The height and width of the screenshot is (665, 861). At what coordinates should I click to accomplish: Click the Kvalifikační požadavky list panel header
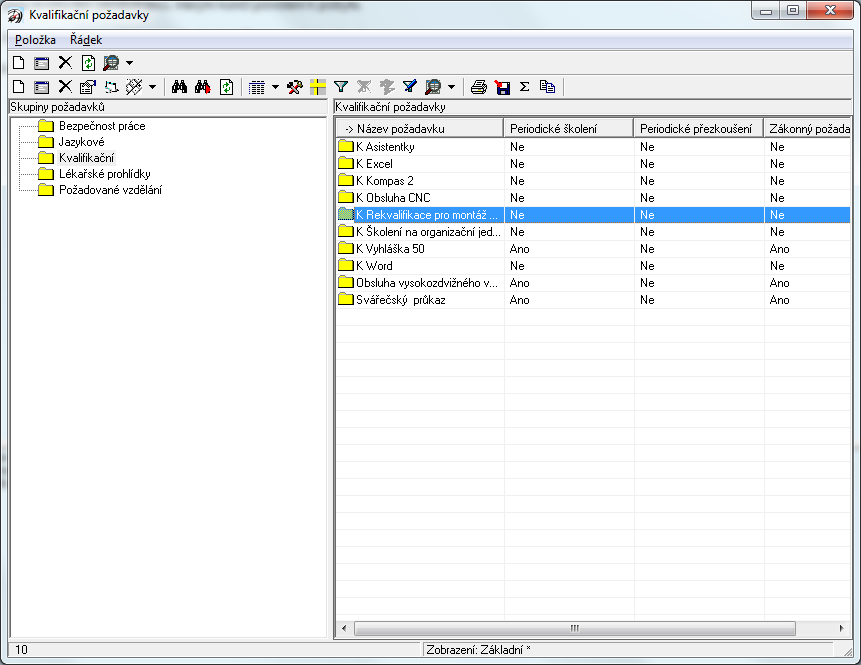click(x=592, y=107)
